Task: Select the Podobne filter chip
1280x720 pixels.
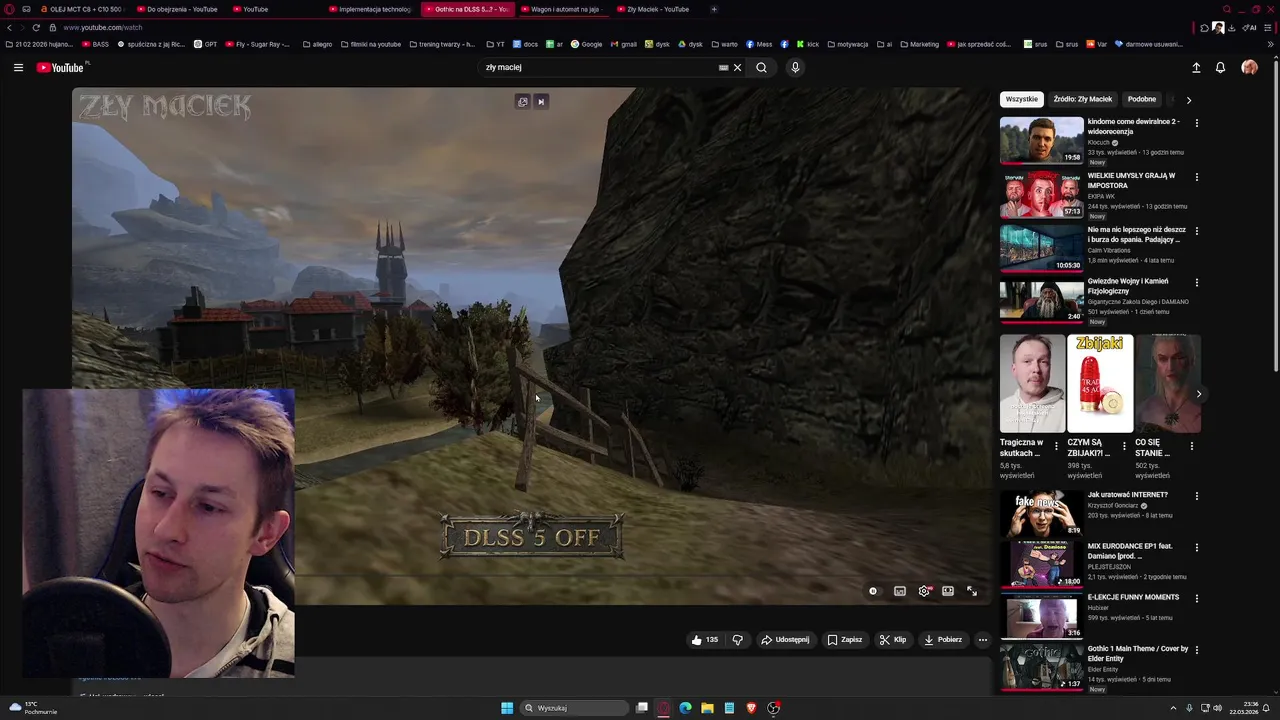Action: coord(1142,99)
